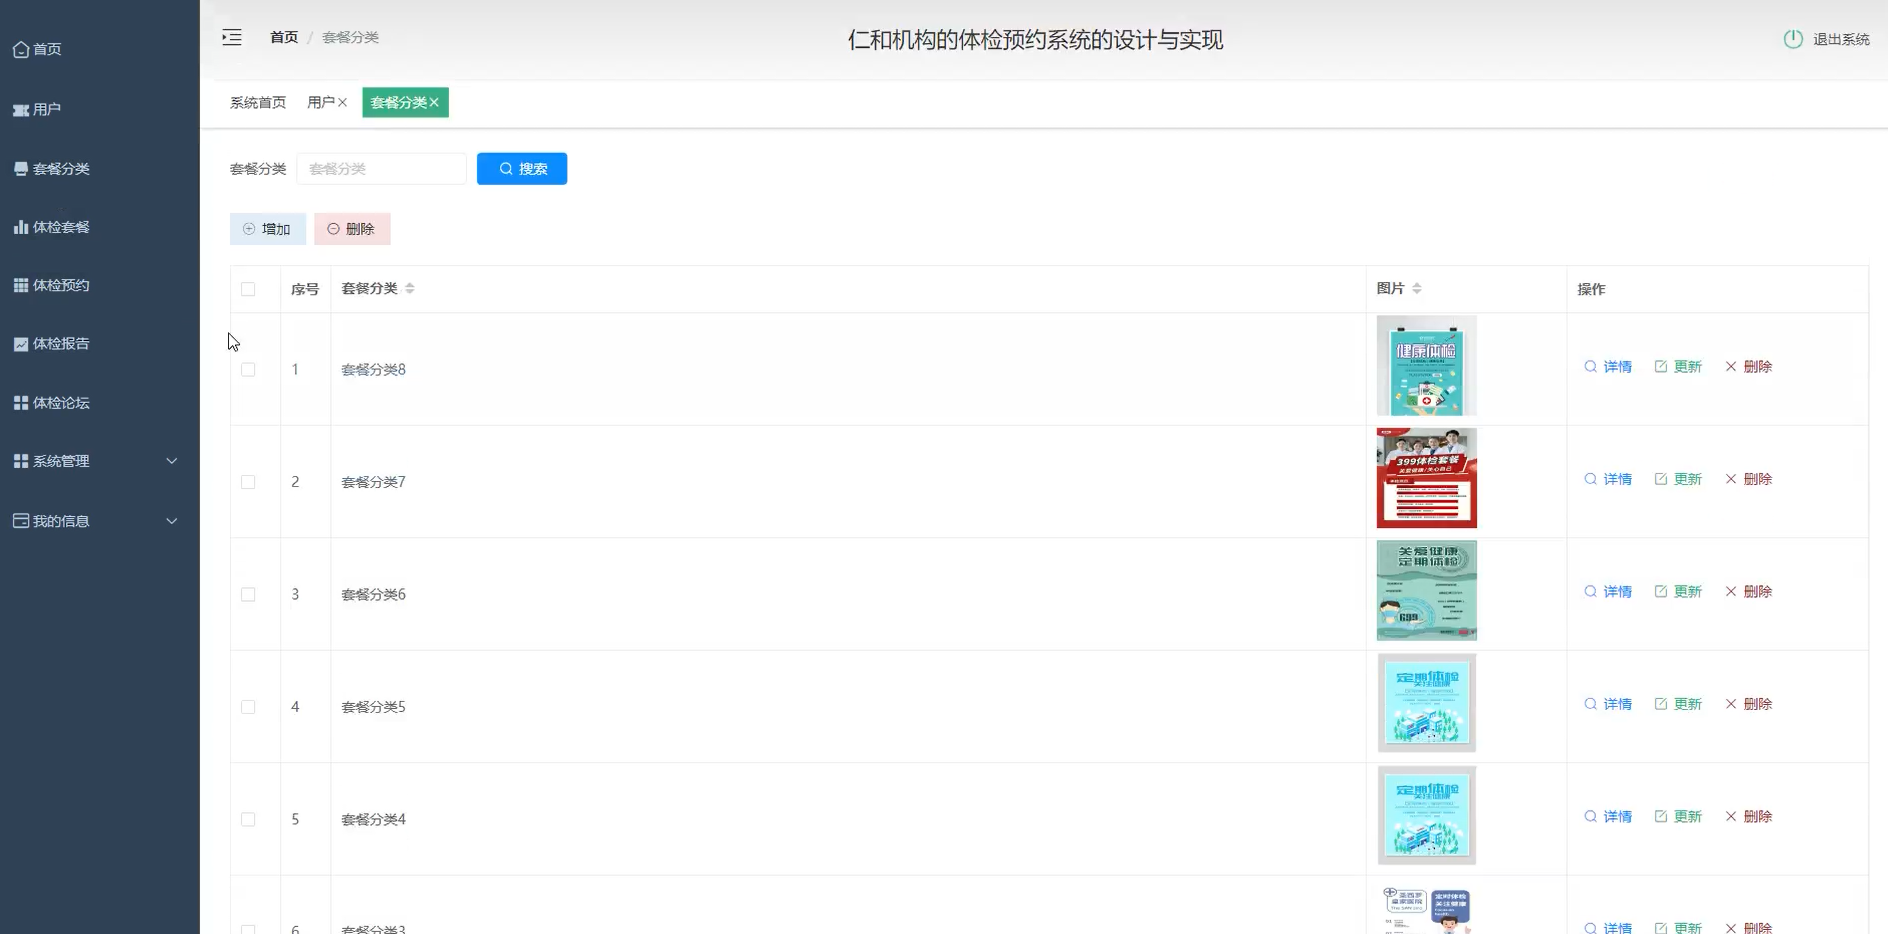Click the tiles icon for 体检论坛
The image size is (1888, 934).
pos(21,403)
